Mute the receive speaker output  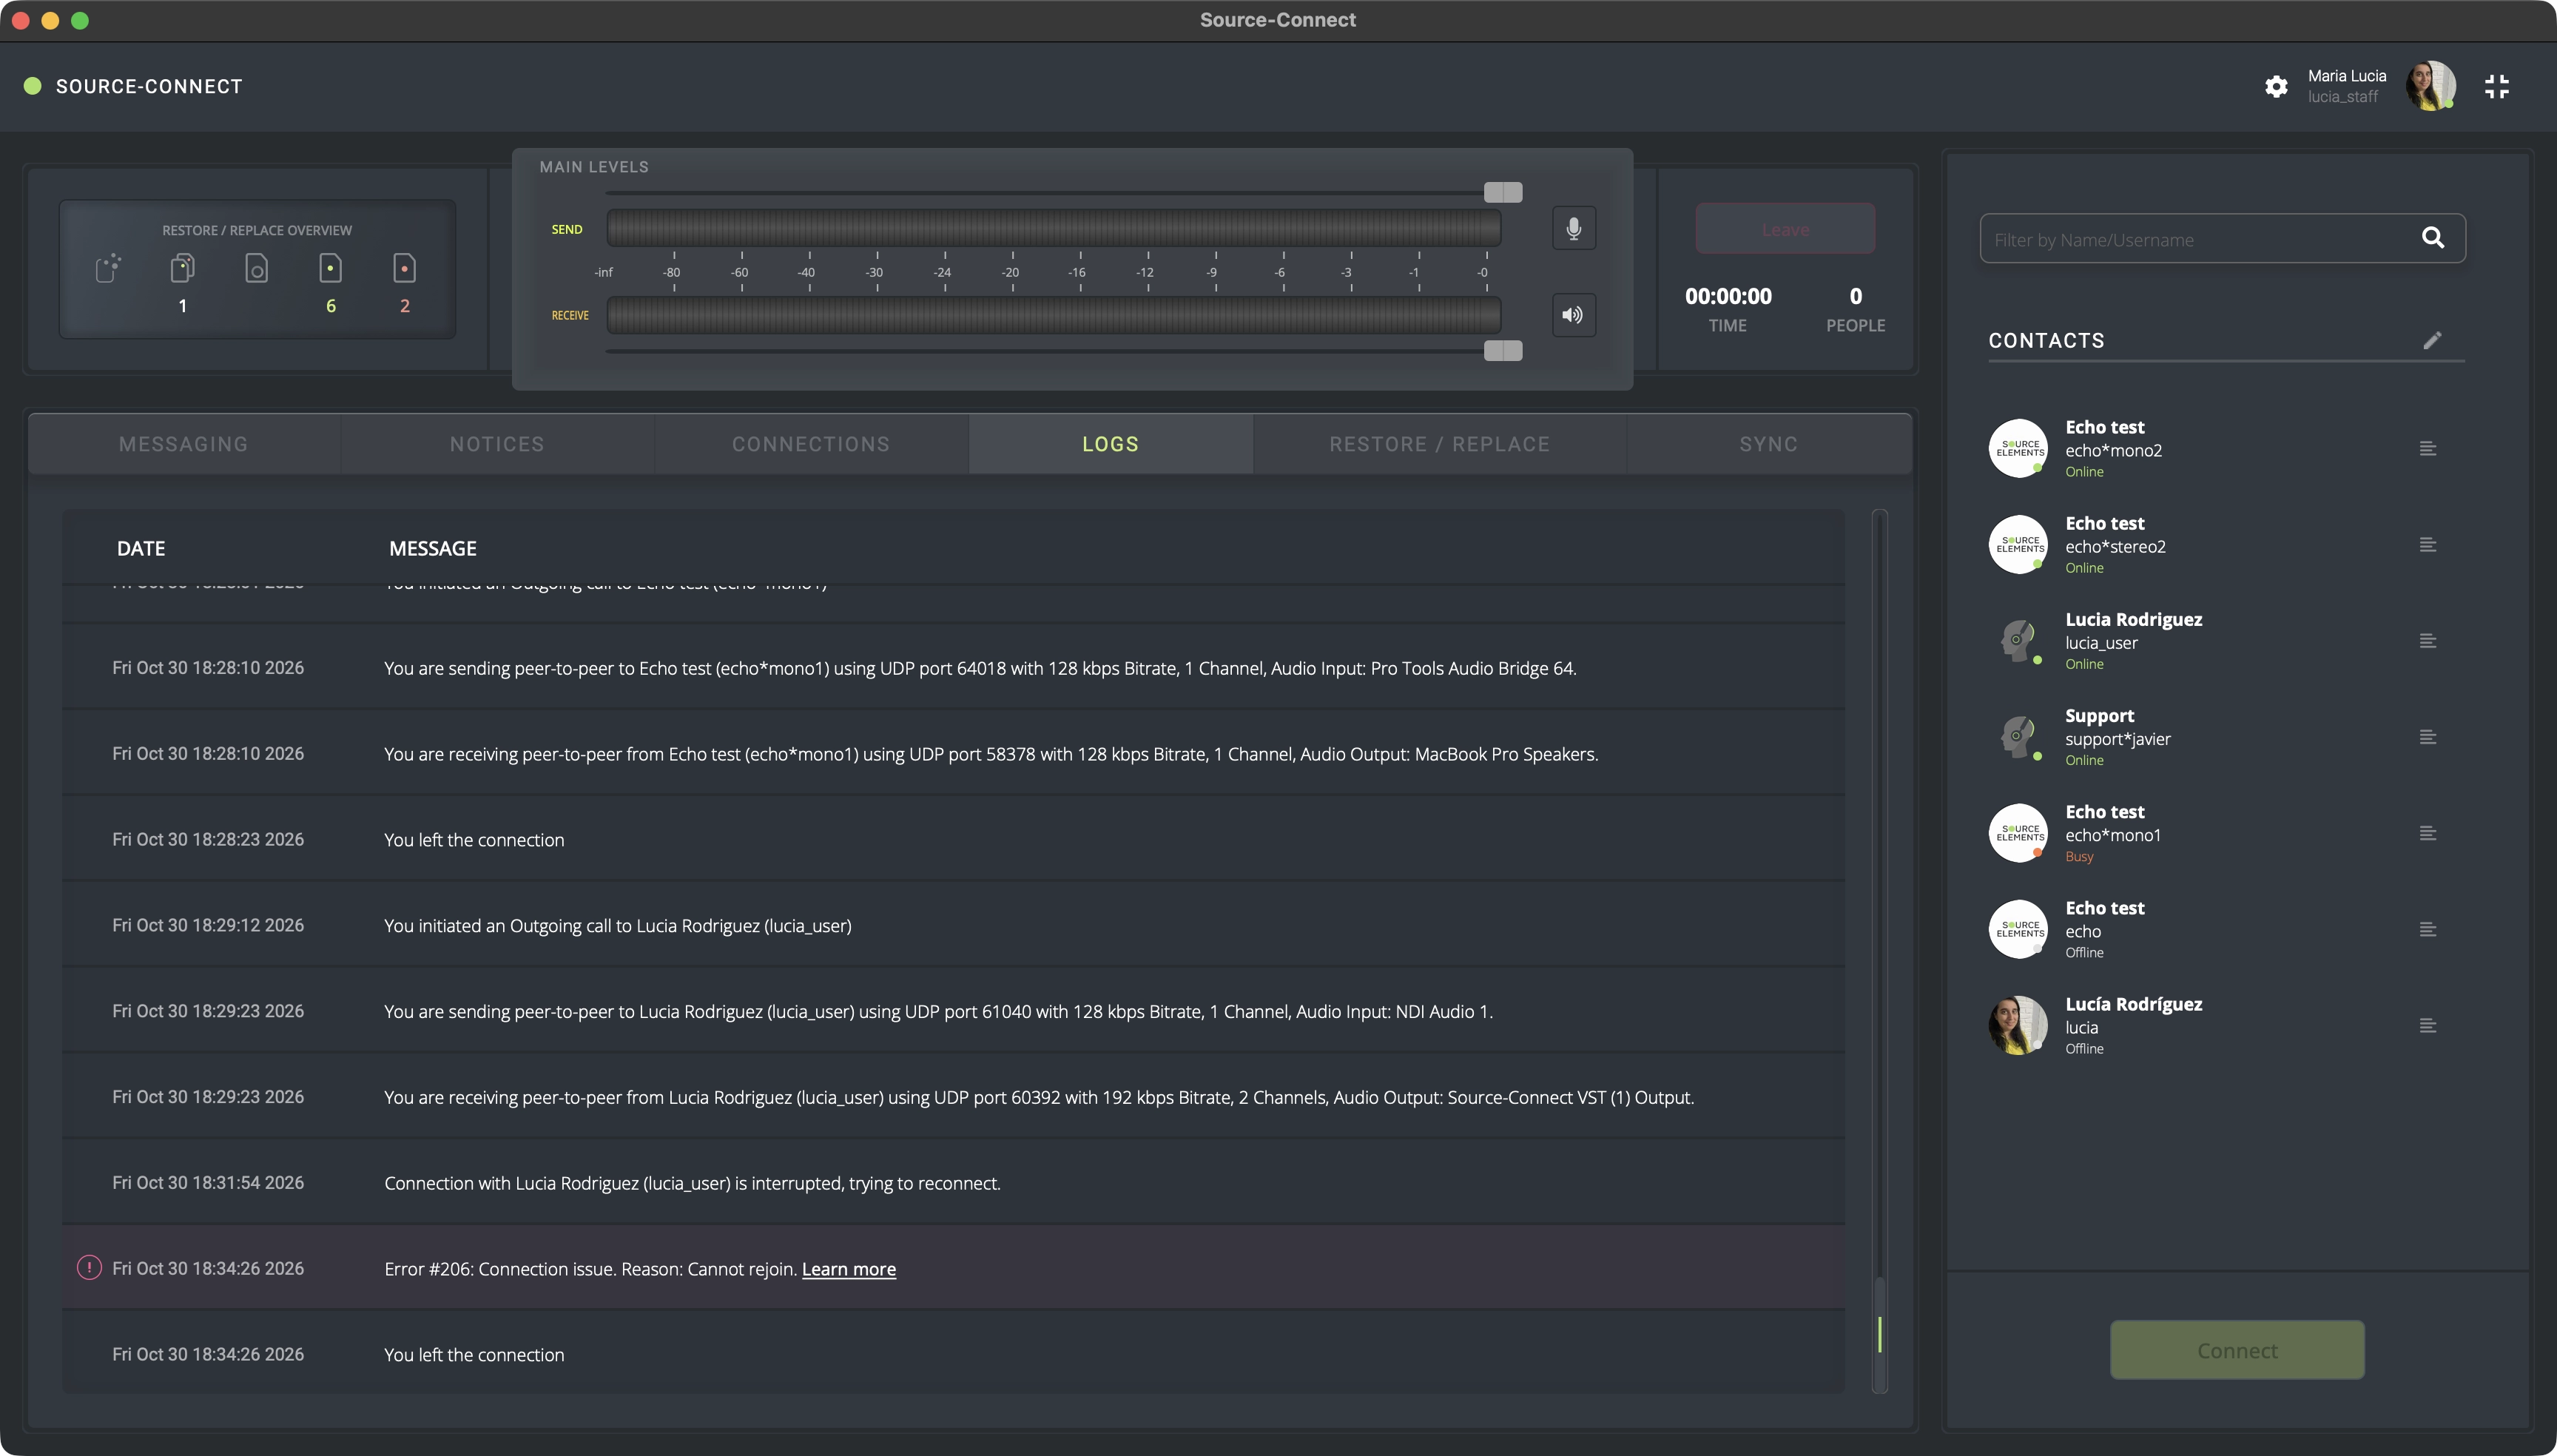tap(1573, 315)
